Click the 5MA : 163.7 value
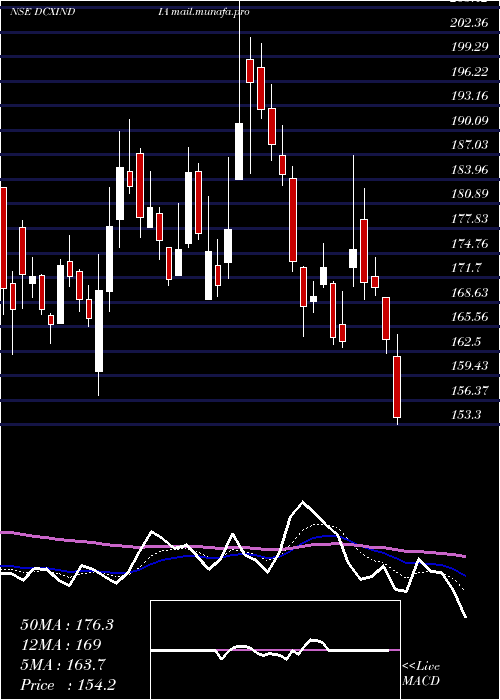This screenshot has width=500, height=700. tap(63, 665)
